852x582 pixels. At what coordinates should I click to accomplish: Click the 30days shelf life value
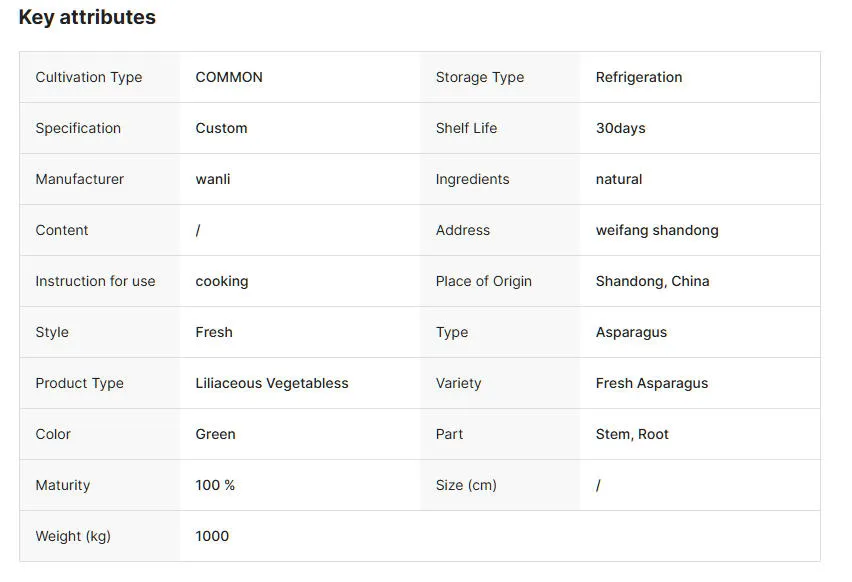621,128
